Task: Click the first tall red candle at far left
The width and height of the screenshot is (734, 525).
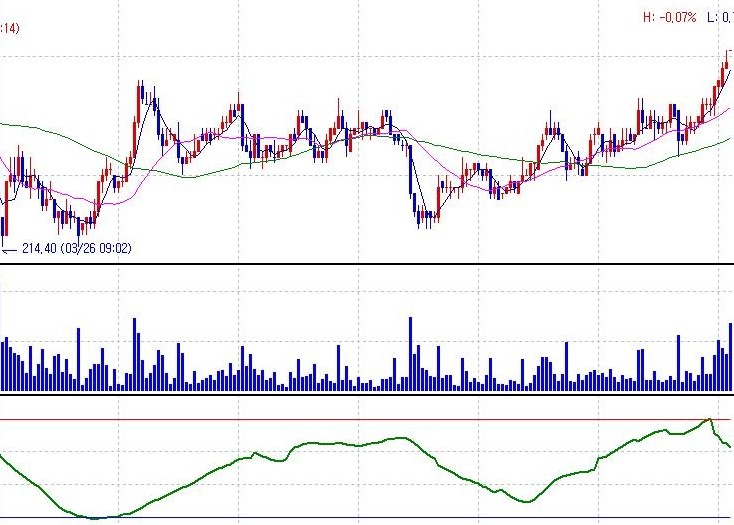Action: (x=7, y=195)
